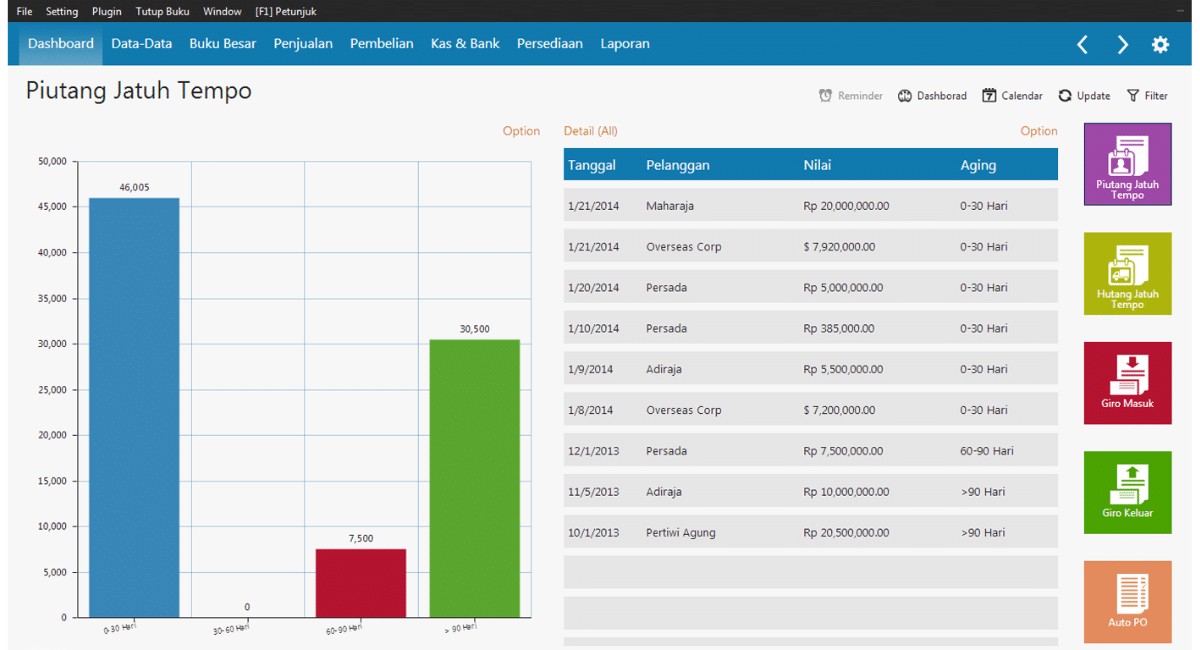Switch to the Data-Data tab
This screenshot has height=650, width=1200.
pyautogui.click(x=142, y=44)
